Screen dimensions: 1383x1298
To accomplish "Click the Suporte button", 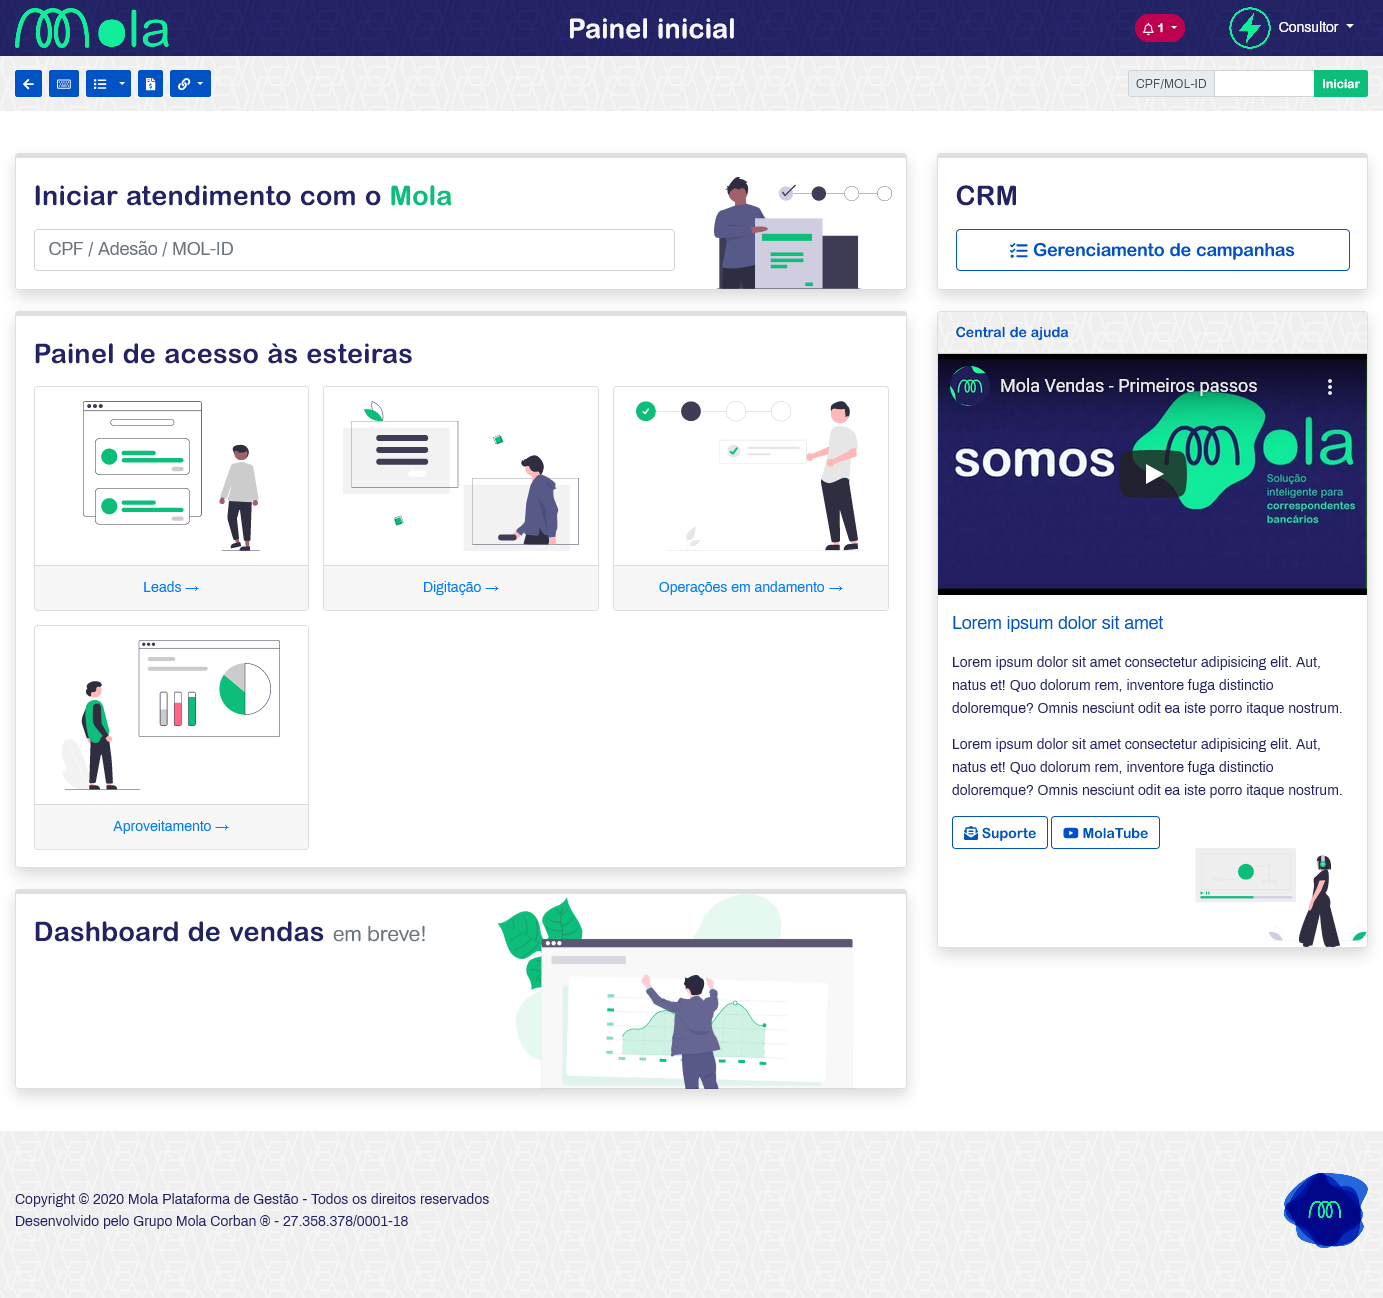I will tap(999, 833).
